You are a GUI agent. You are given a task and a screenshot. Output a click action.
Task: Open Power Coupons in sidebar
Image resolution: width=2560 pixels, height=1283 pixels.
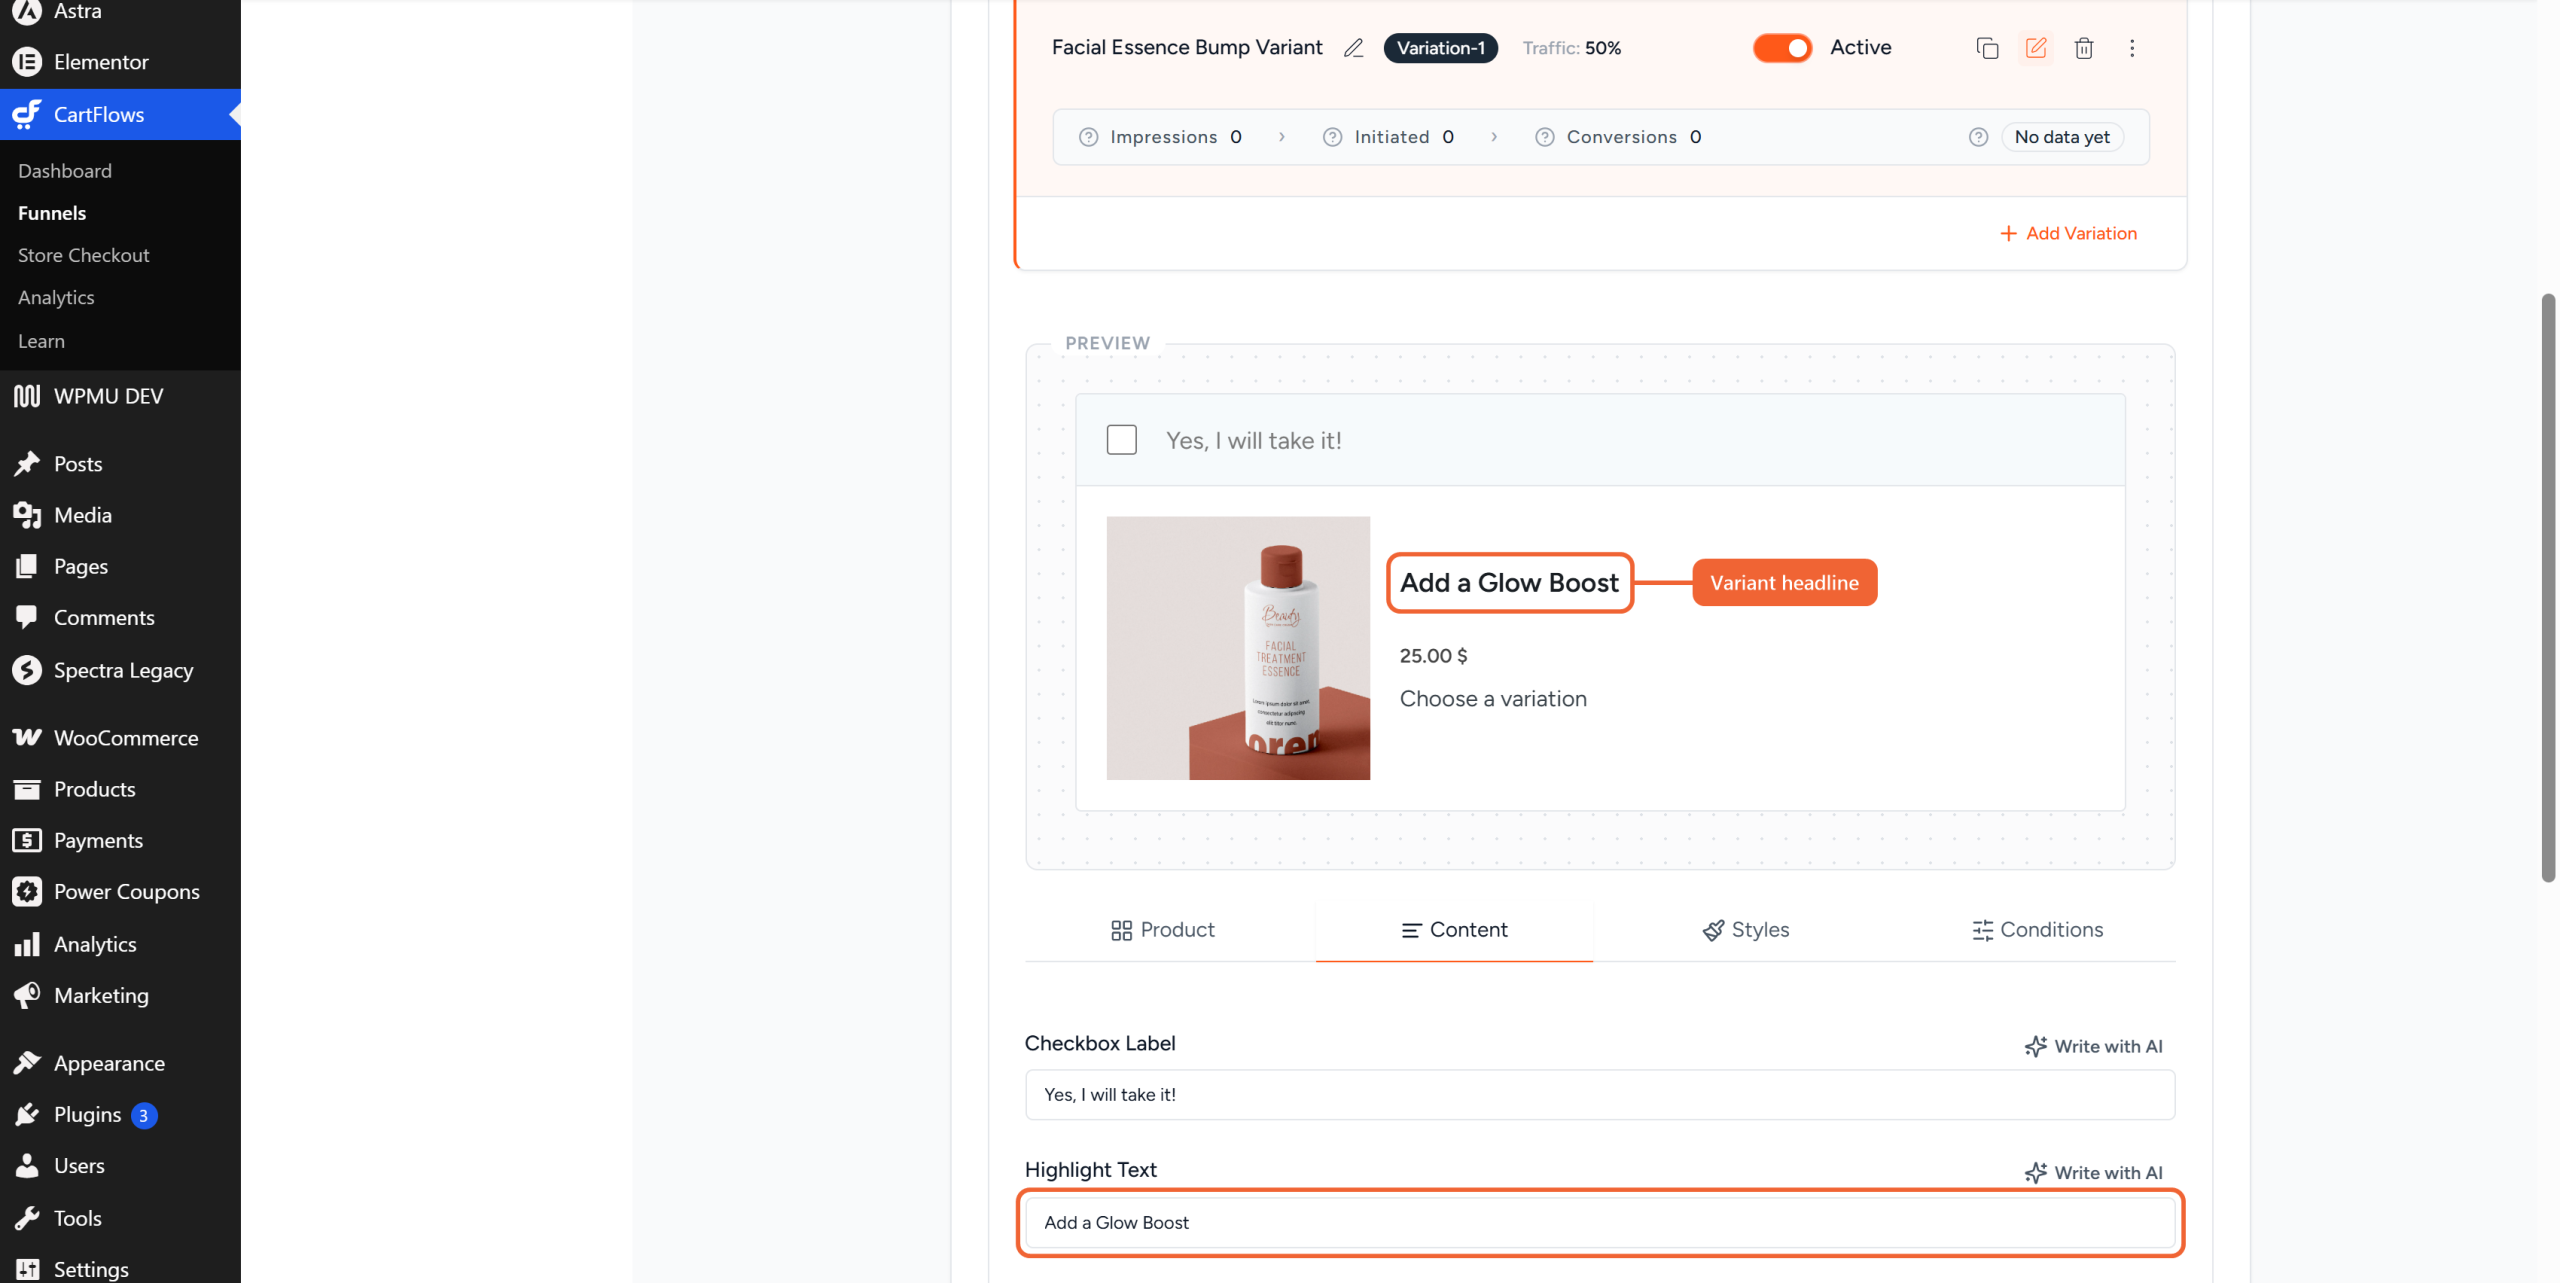[x=120, y=892]
